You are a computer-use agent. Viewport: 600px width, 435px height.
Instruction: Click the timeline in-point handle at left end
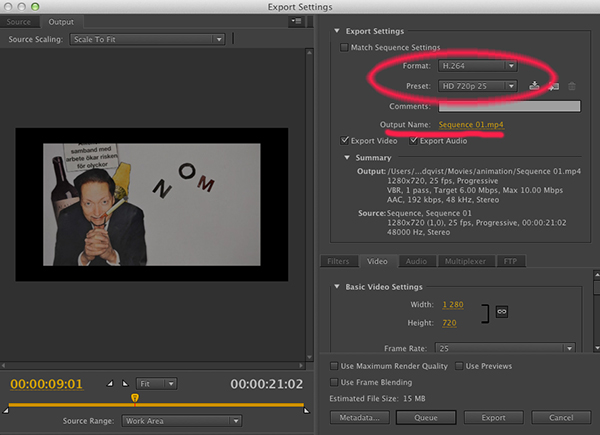click(5, 411)
